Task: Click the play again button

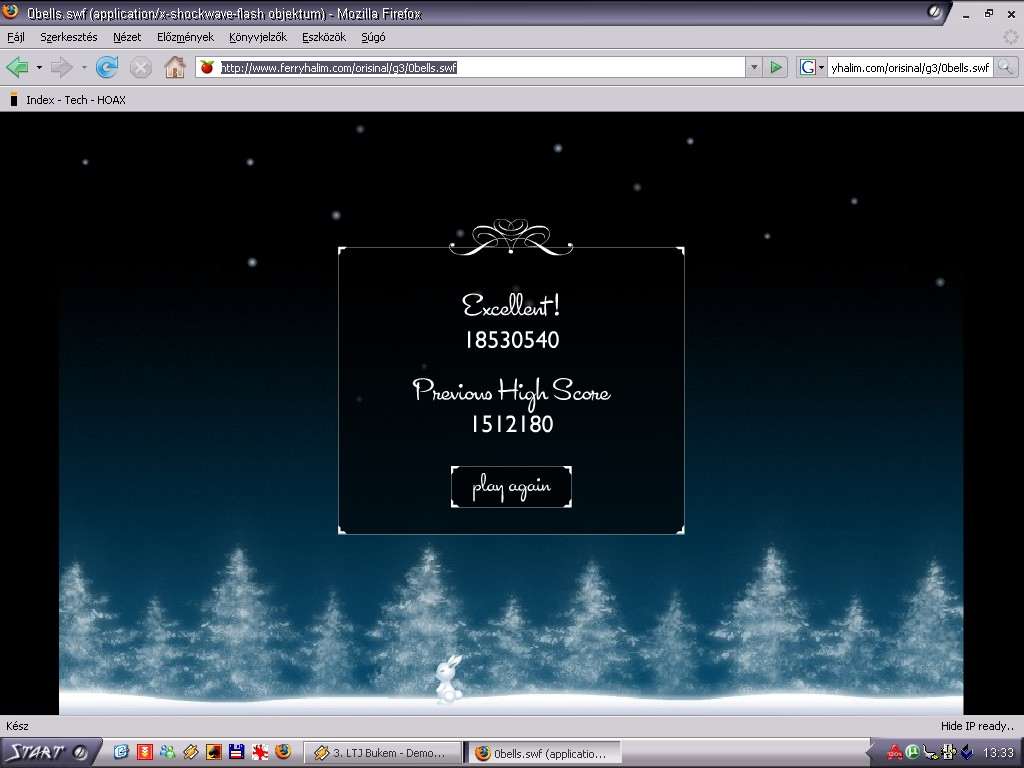Action: tap(511, 487)
